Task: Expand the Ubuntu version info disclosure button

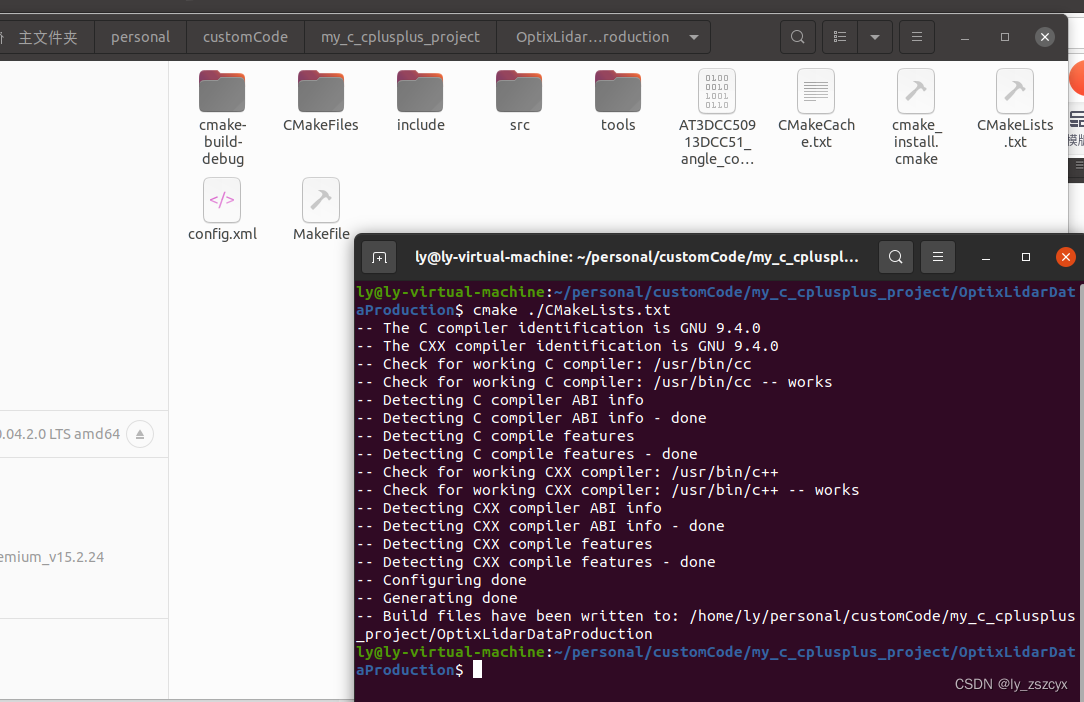Action: [x=139, y=434]
